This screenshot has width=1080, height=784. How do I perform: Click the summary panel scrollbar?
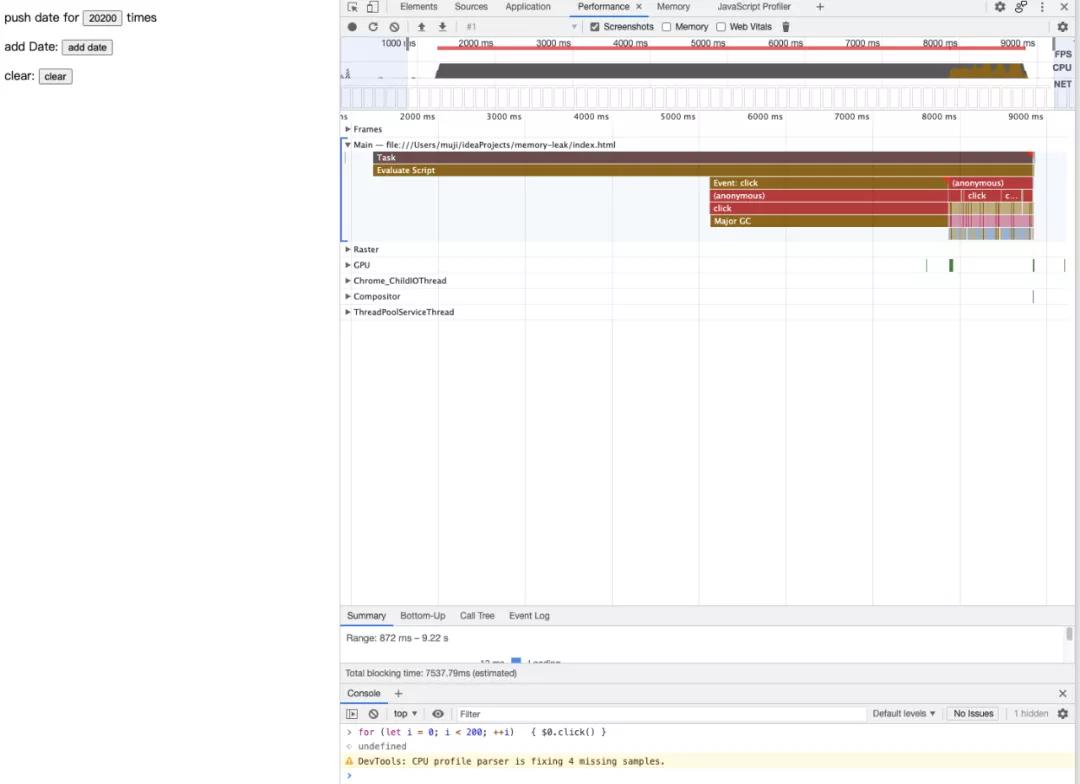pos(1069,634)
